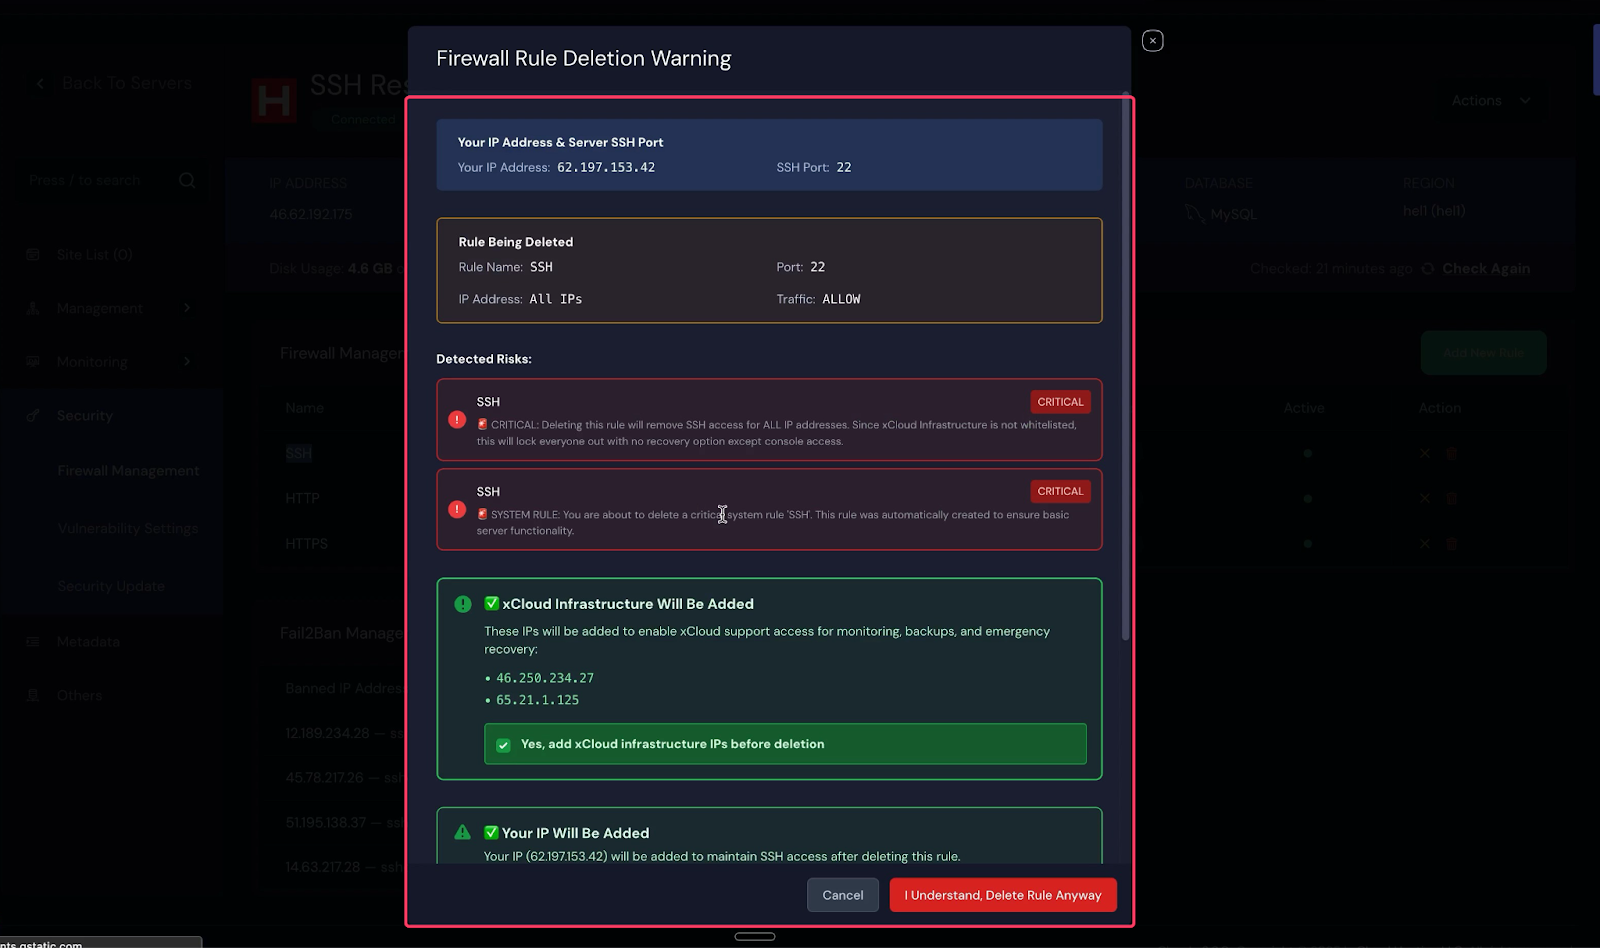Click the Site List sidebar icon
This screenshot has width=1600, height=948.
[x=33, y=255]
